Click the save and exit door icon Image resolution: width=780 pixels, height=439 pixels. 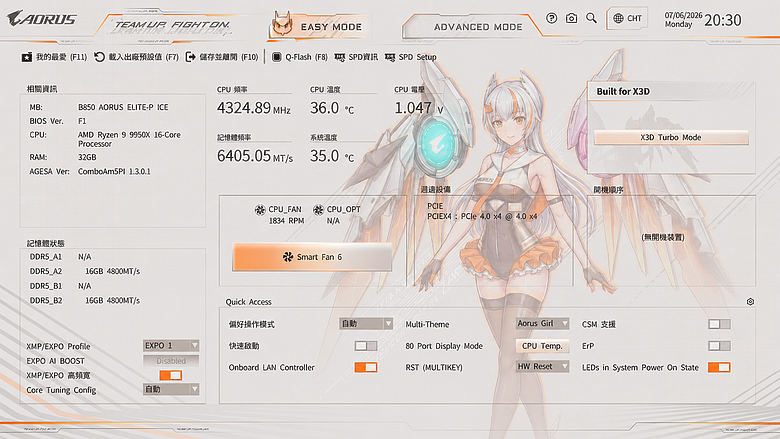click(191, 57)
